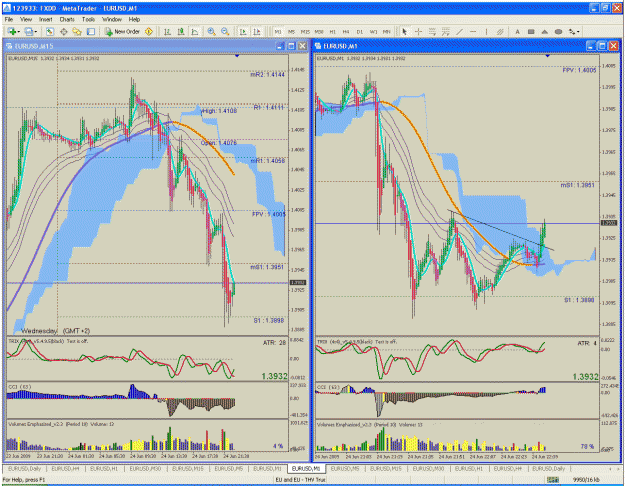This screenshot has height=486, width=625.
Task: Select the ellipse shape tool
Action: coord(558,31)
